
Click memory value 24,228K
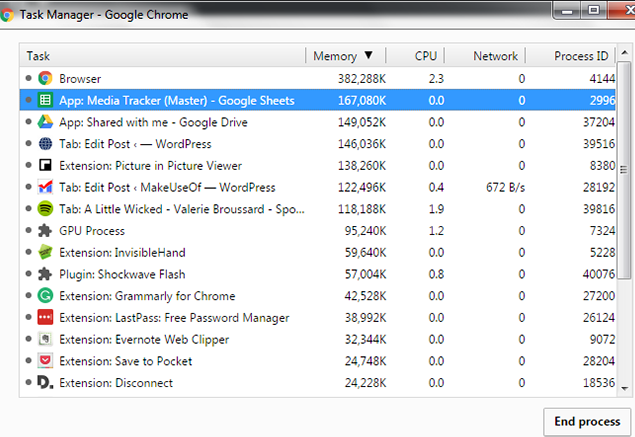click(x=365, y=383)
